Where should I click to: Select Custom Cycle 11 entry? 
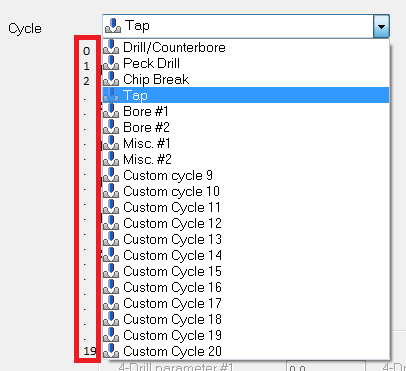click(246, 207)
